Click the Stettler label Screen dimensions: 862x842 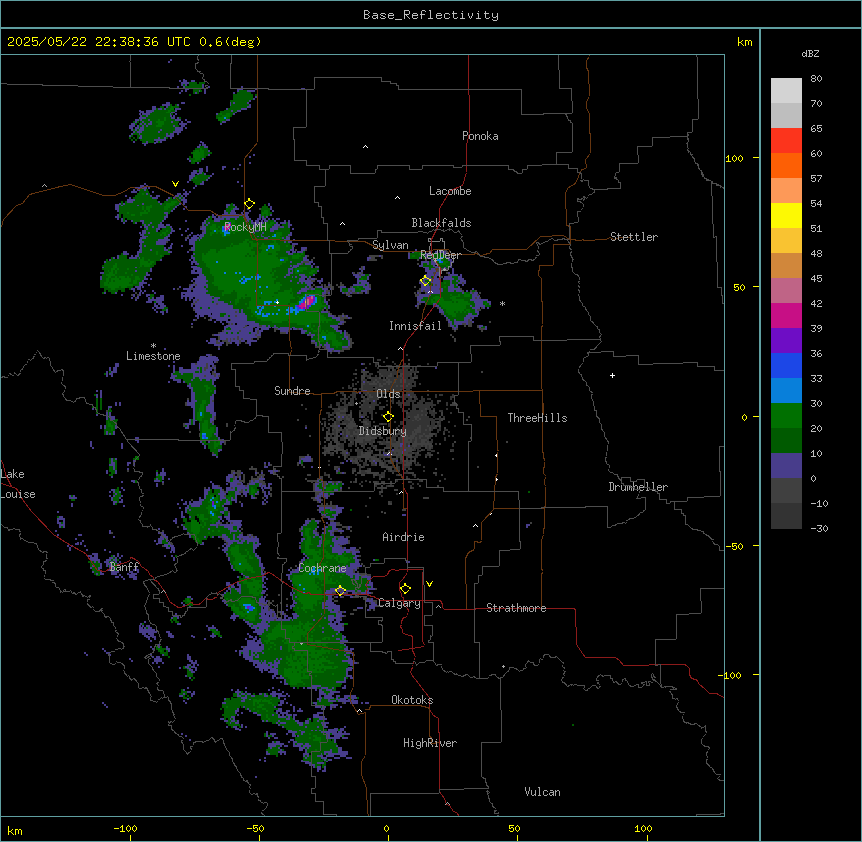pos(634,237)
